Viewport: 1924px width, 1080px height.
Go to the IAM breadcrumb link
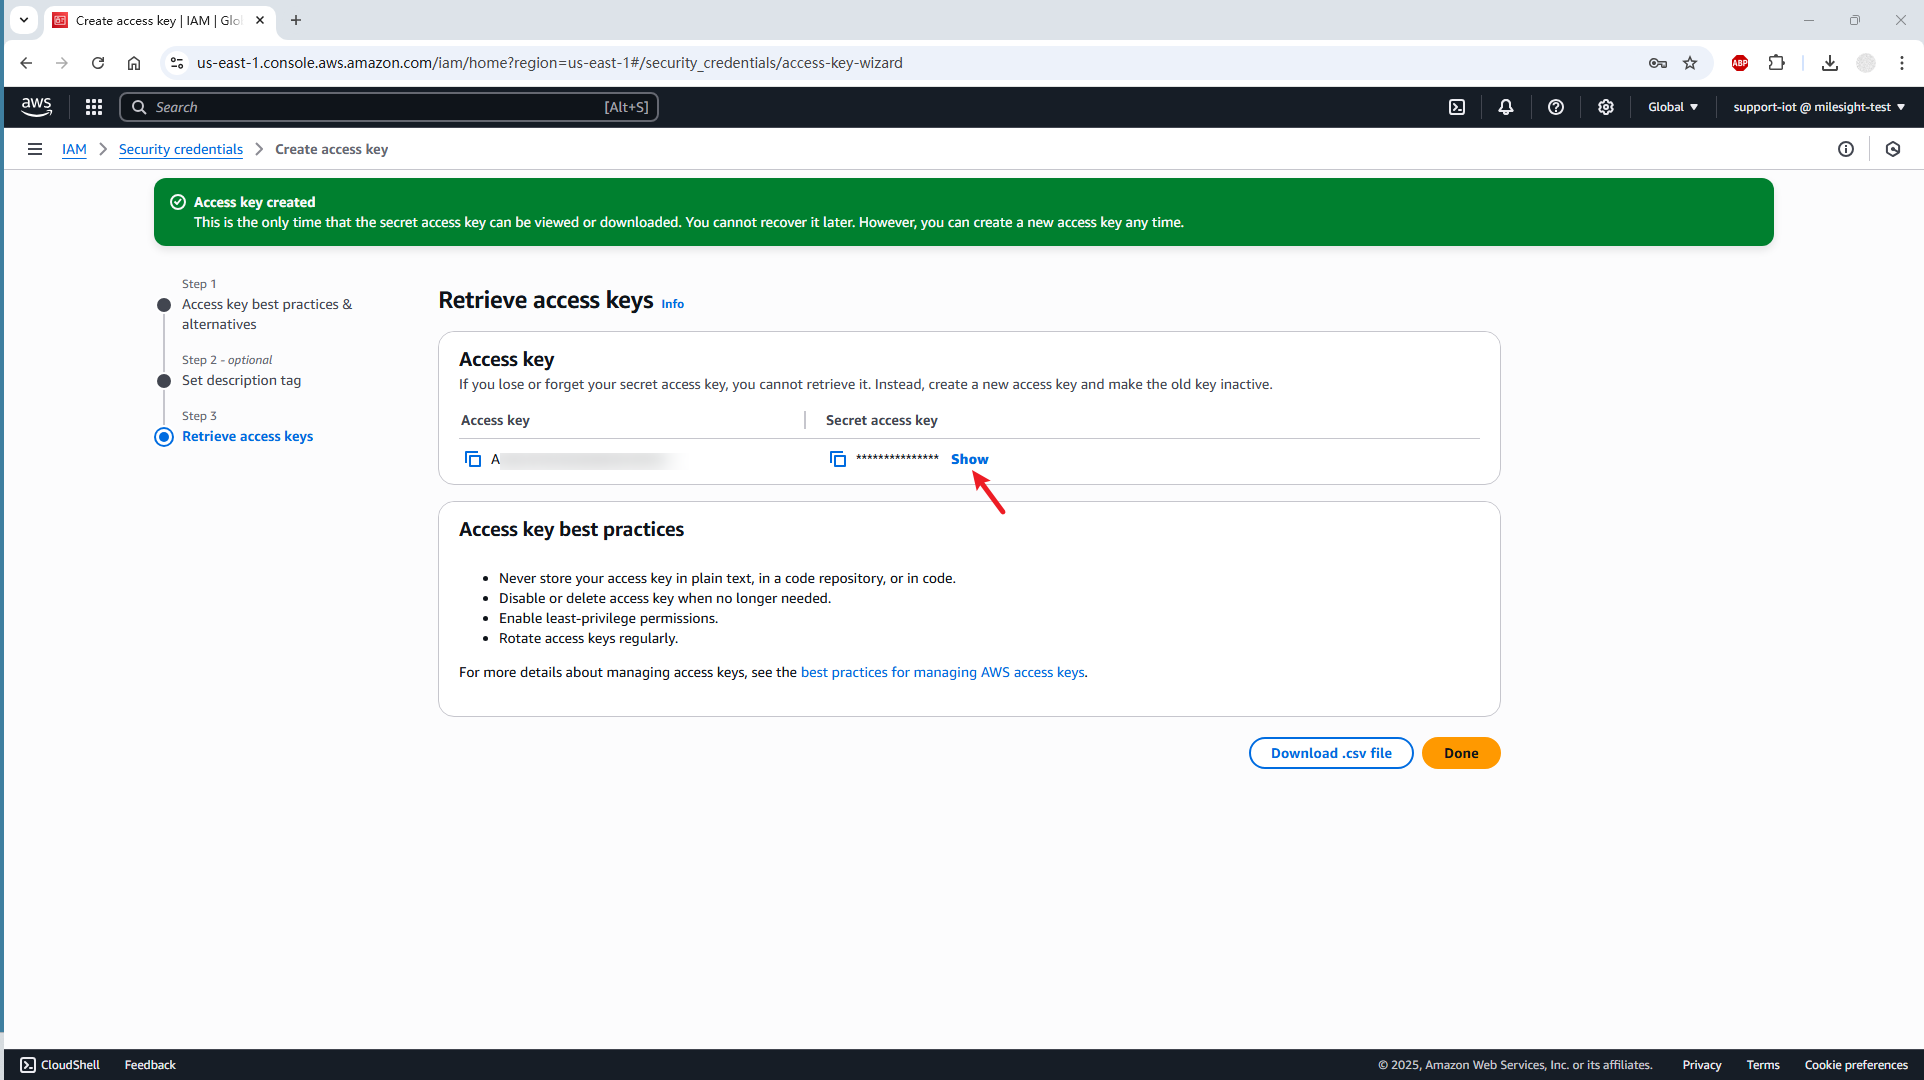tap(74, 149)
